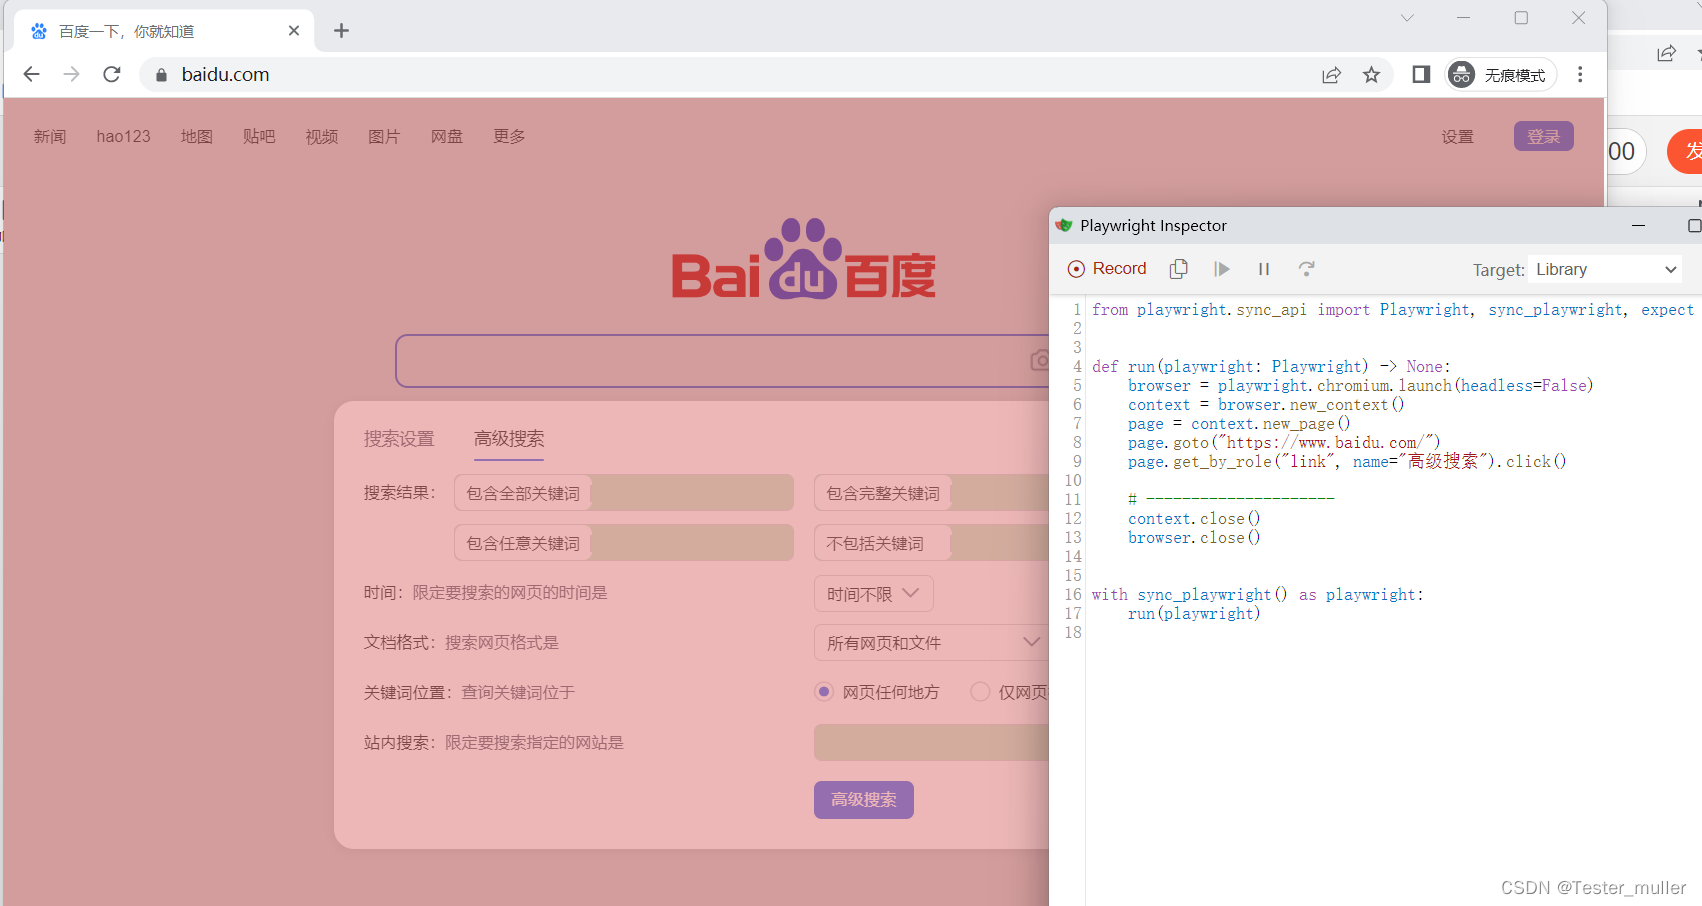
Task: Select the 网页任何地方 radio button
Action: [824, 692]
